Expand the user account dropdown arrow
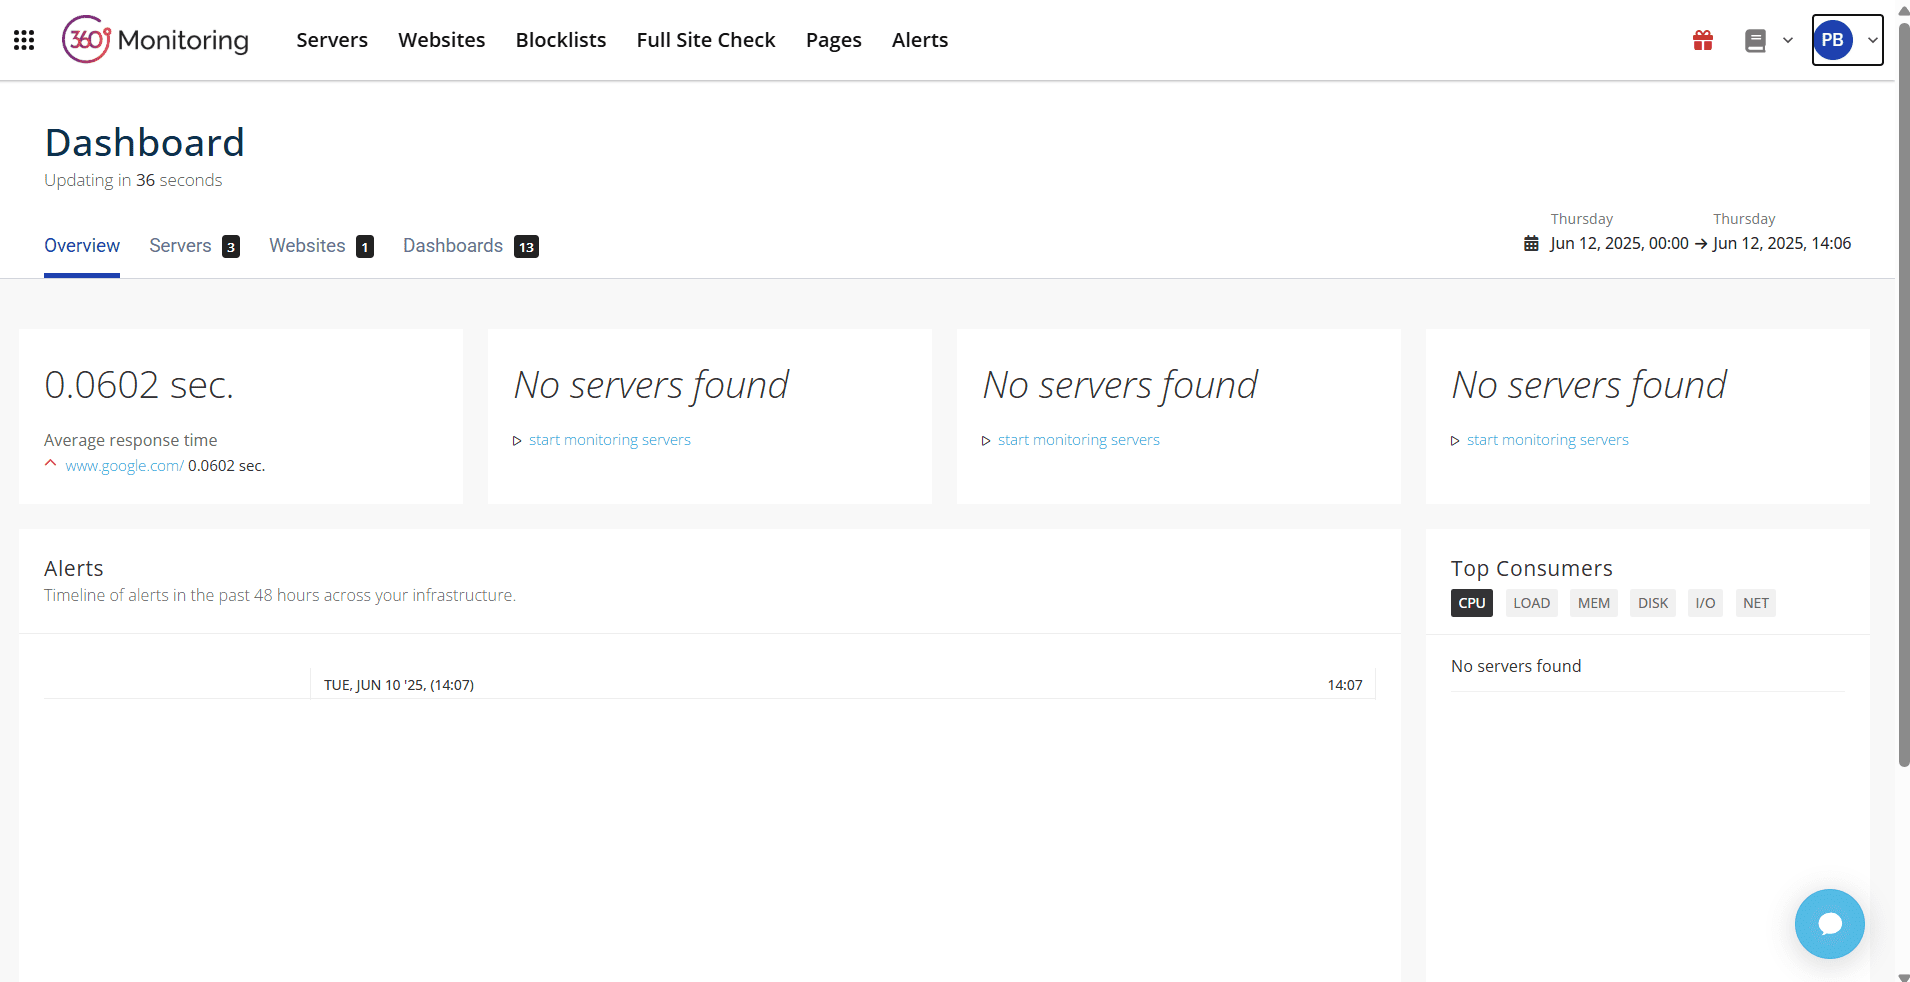The image size is (1910, 982). click(1872, 40)
